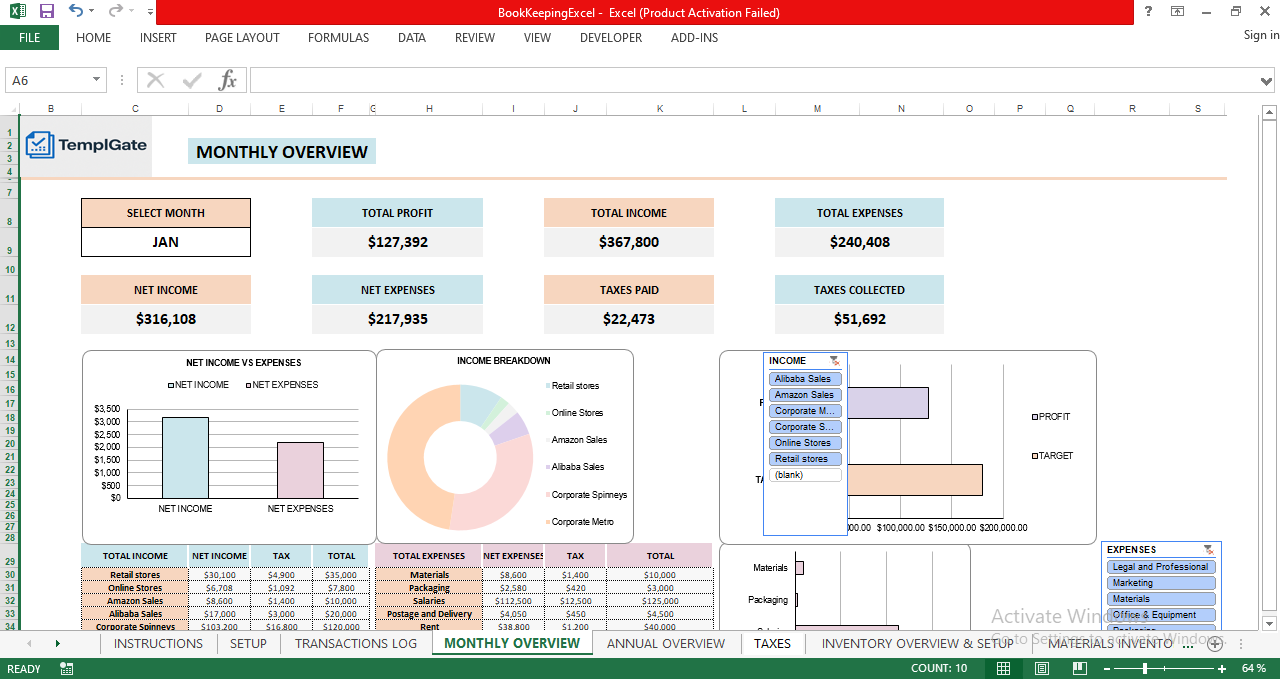Viewport: 1280px width, 679px height.
Task: Toggle Corporate S... slicer item
Action: (x=805, y=427)
